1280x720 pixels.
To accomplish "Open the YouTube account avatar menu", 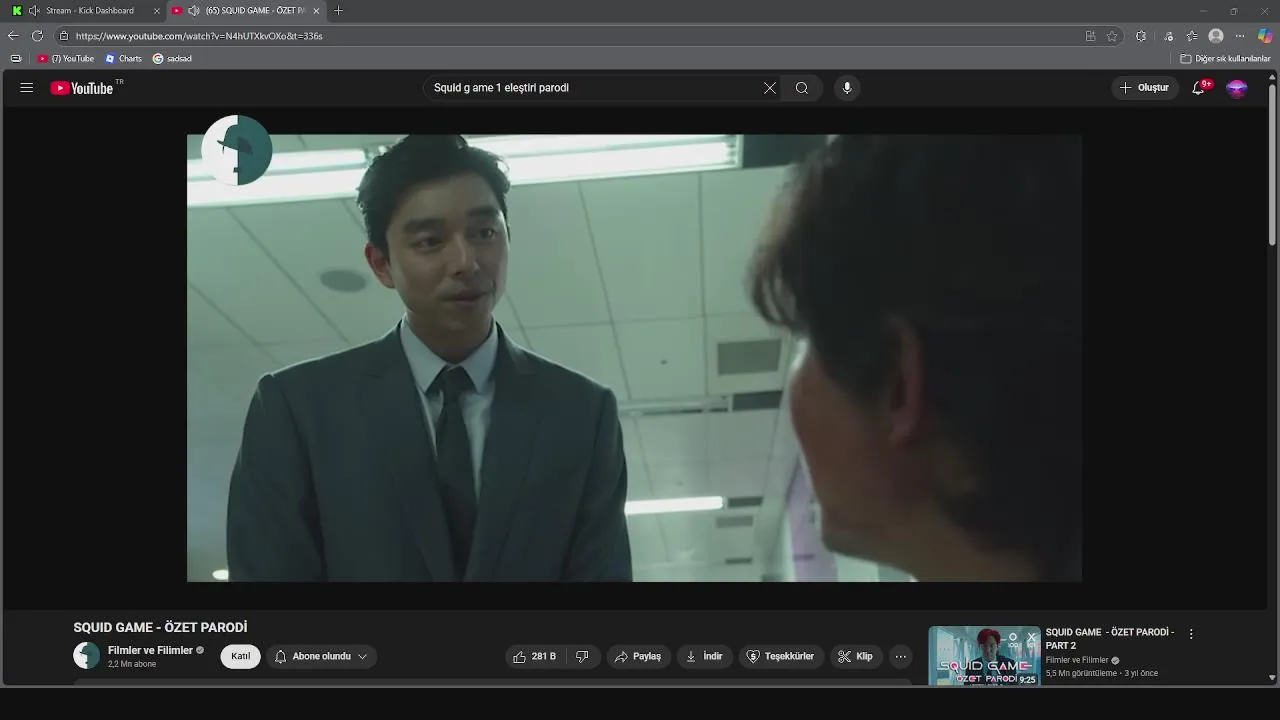I will (1237, 88).
